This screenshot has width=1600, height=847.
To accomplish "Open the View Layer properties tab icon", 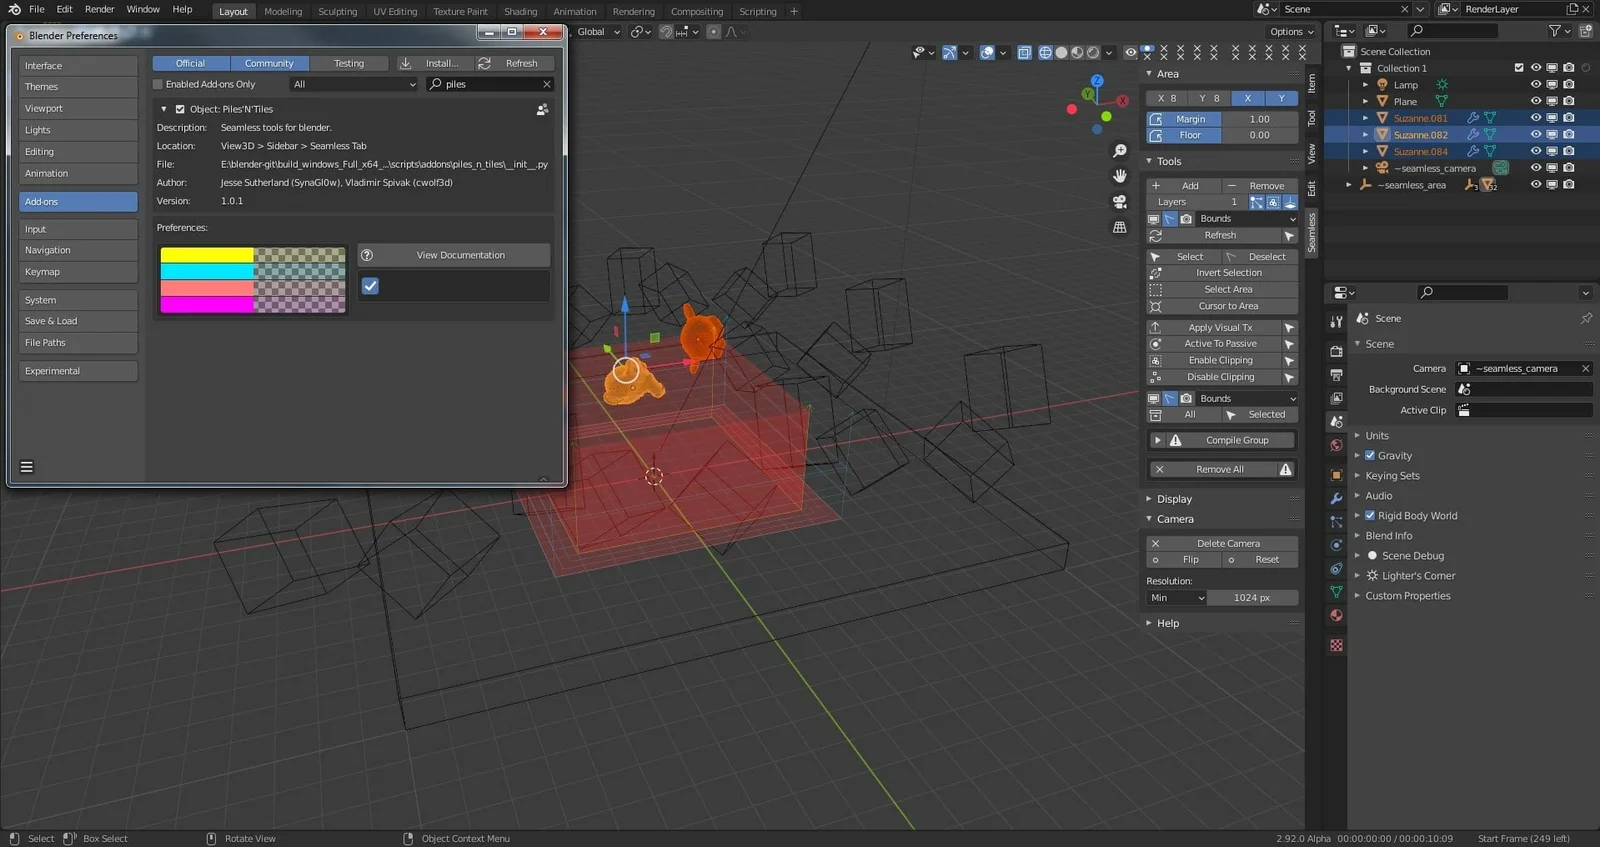I will [1336, 398].
